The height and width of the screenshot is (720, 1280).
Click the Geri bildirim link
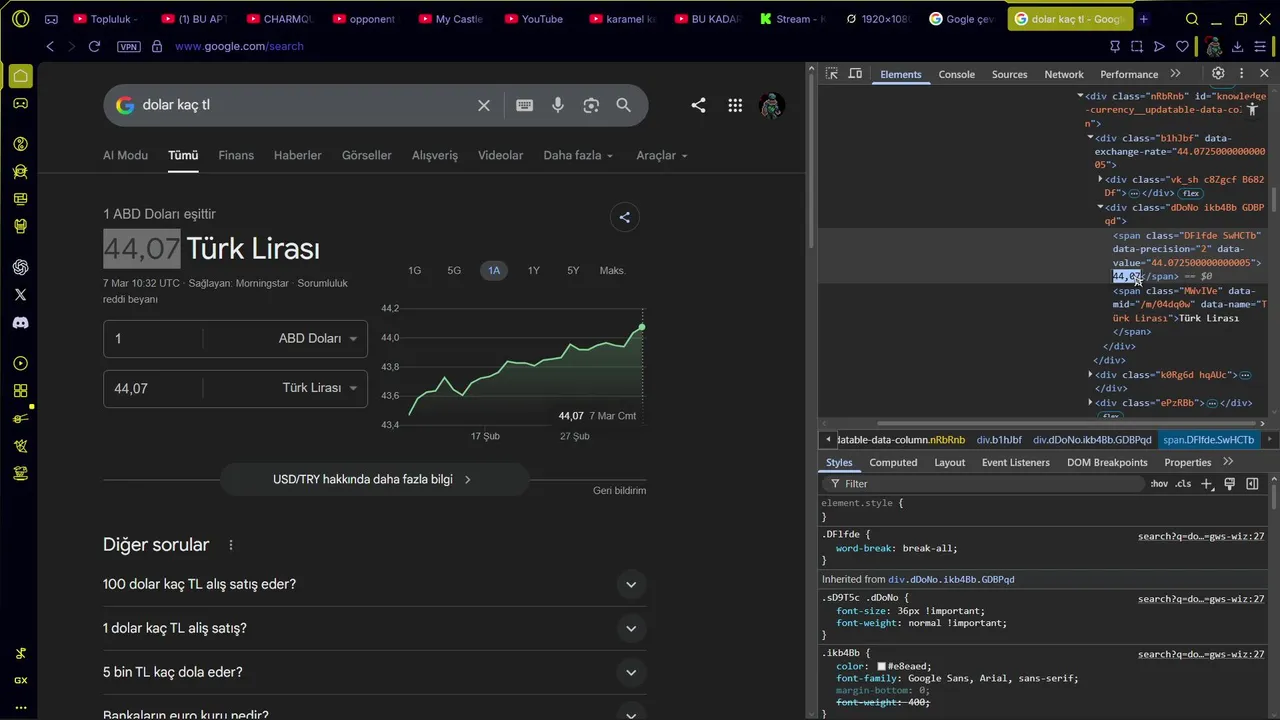click(619, 491)
